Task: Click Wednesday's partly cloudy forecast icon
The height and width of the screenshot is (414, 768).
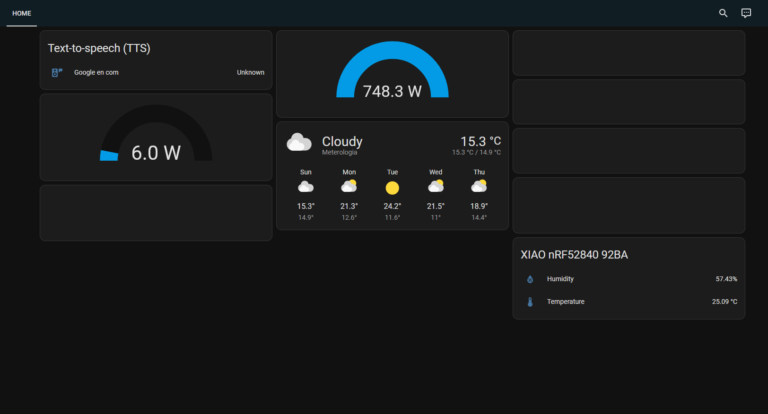Action: pos(436,187)
